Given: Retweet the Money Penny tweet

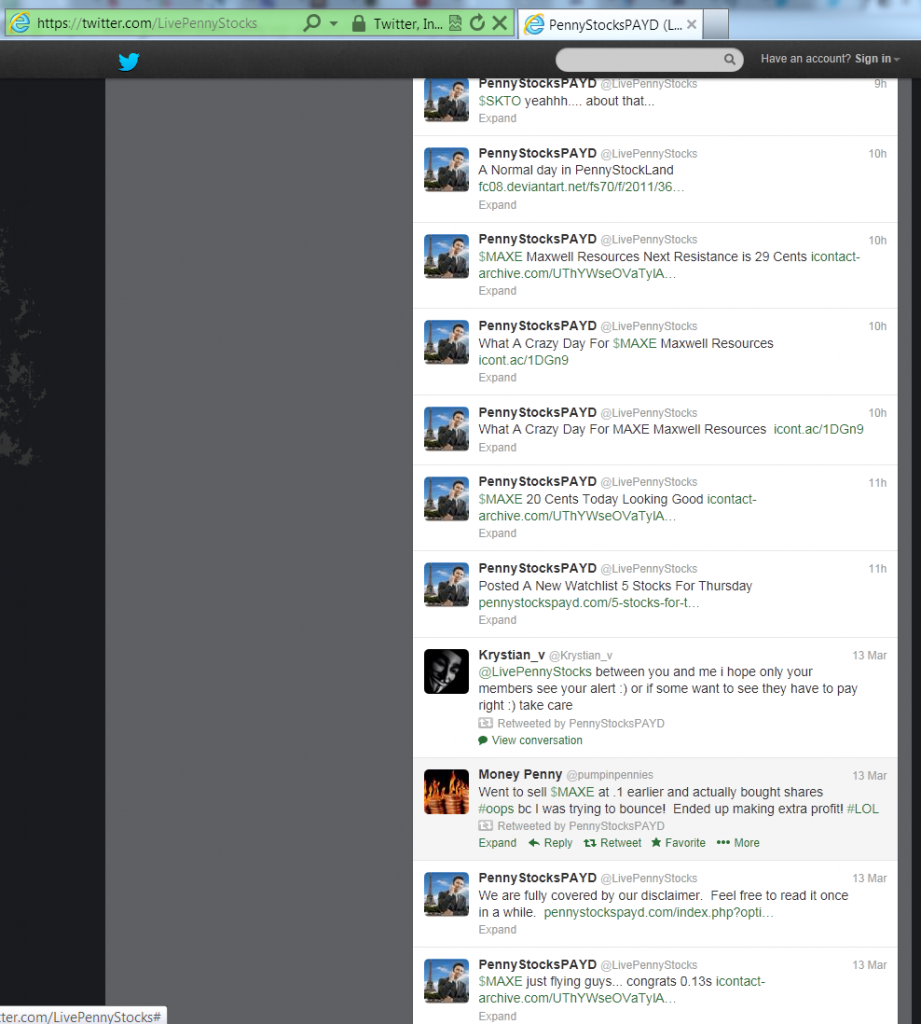Looking at the screenshot, I should [613, 843].
